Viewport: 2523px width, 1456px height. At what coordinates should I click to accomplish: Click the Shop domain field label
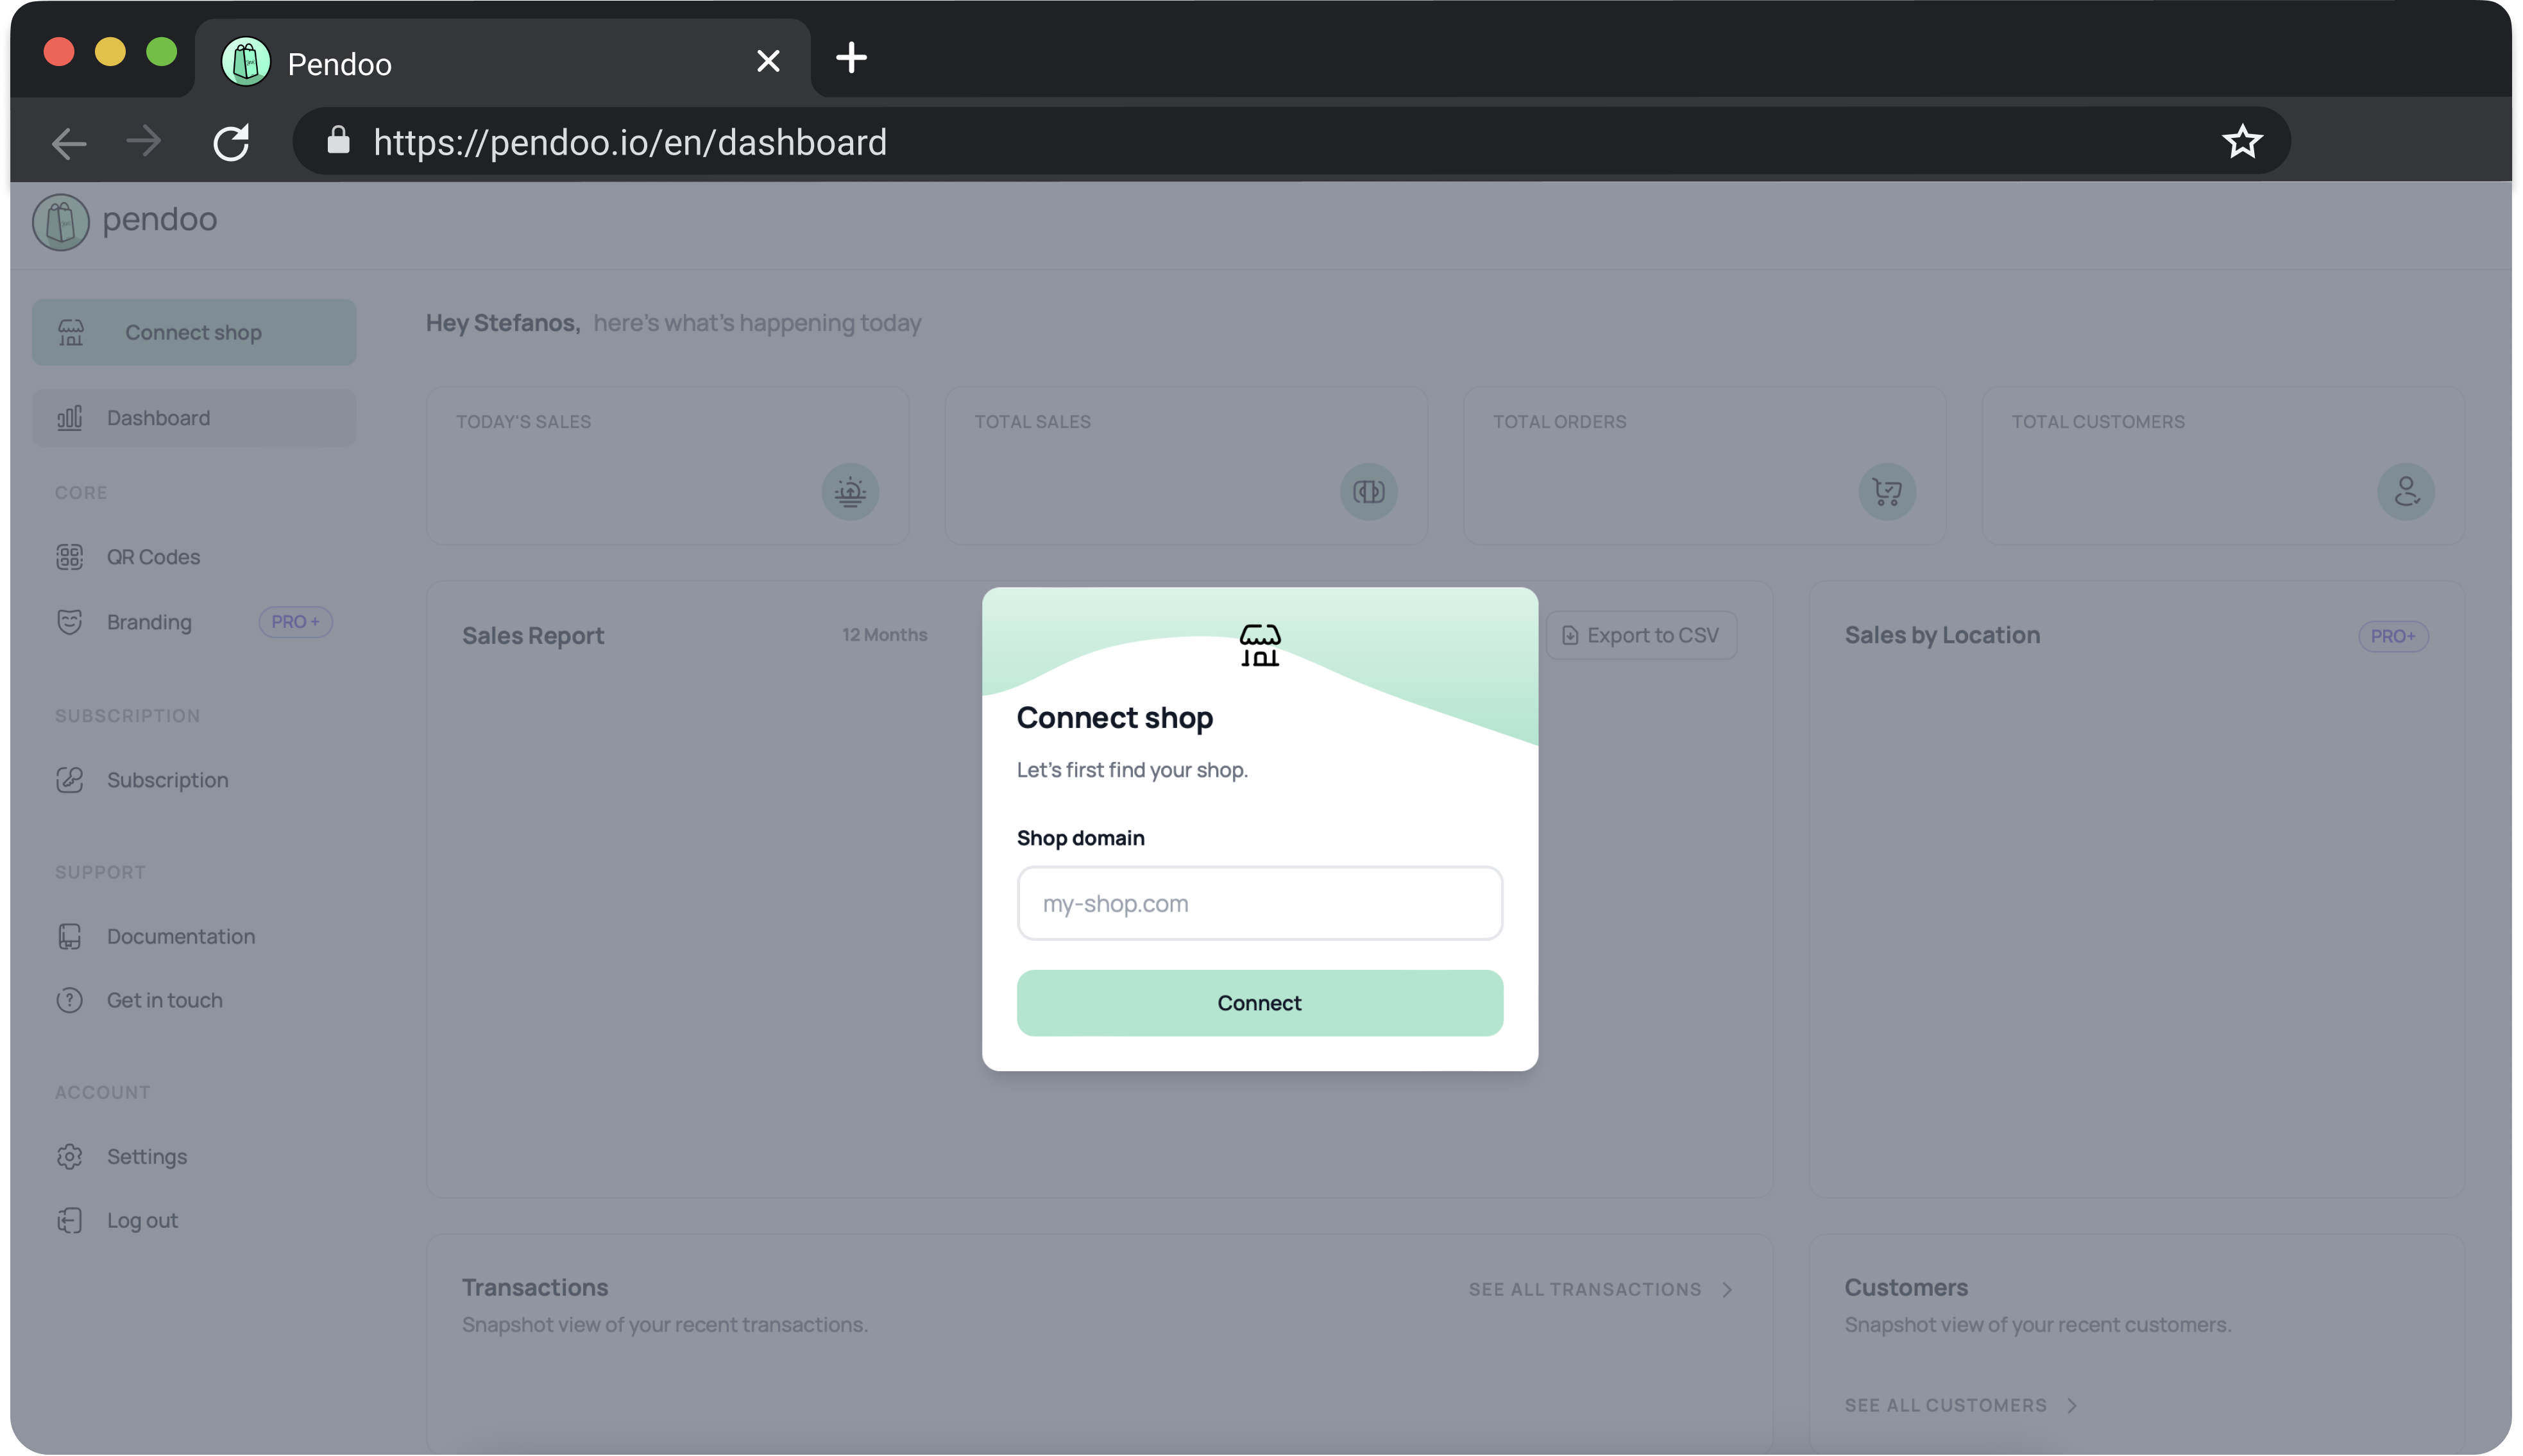click(x=1080, y=838)
